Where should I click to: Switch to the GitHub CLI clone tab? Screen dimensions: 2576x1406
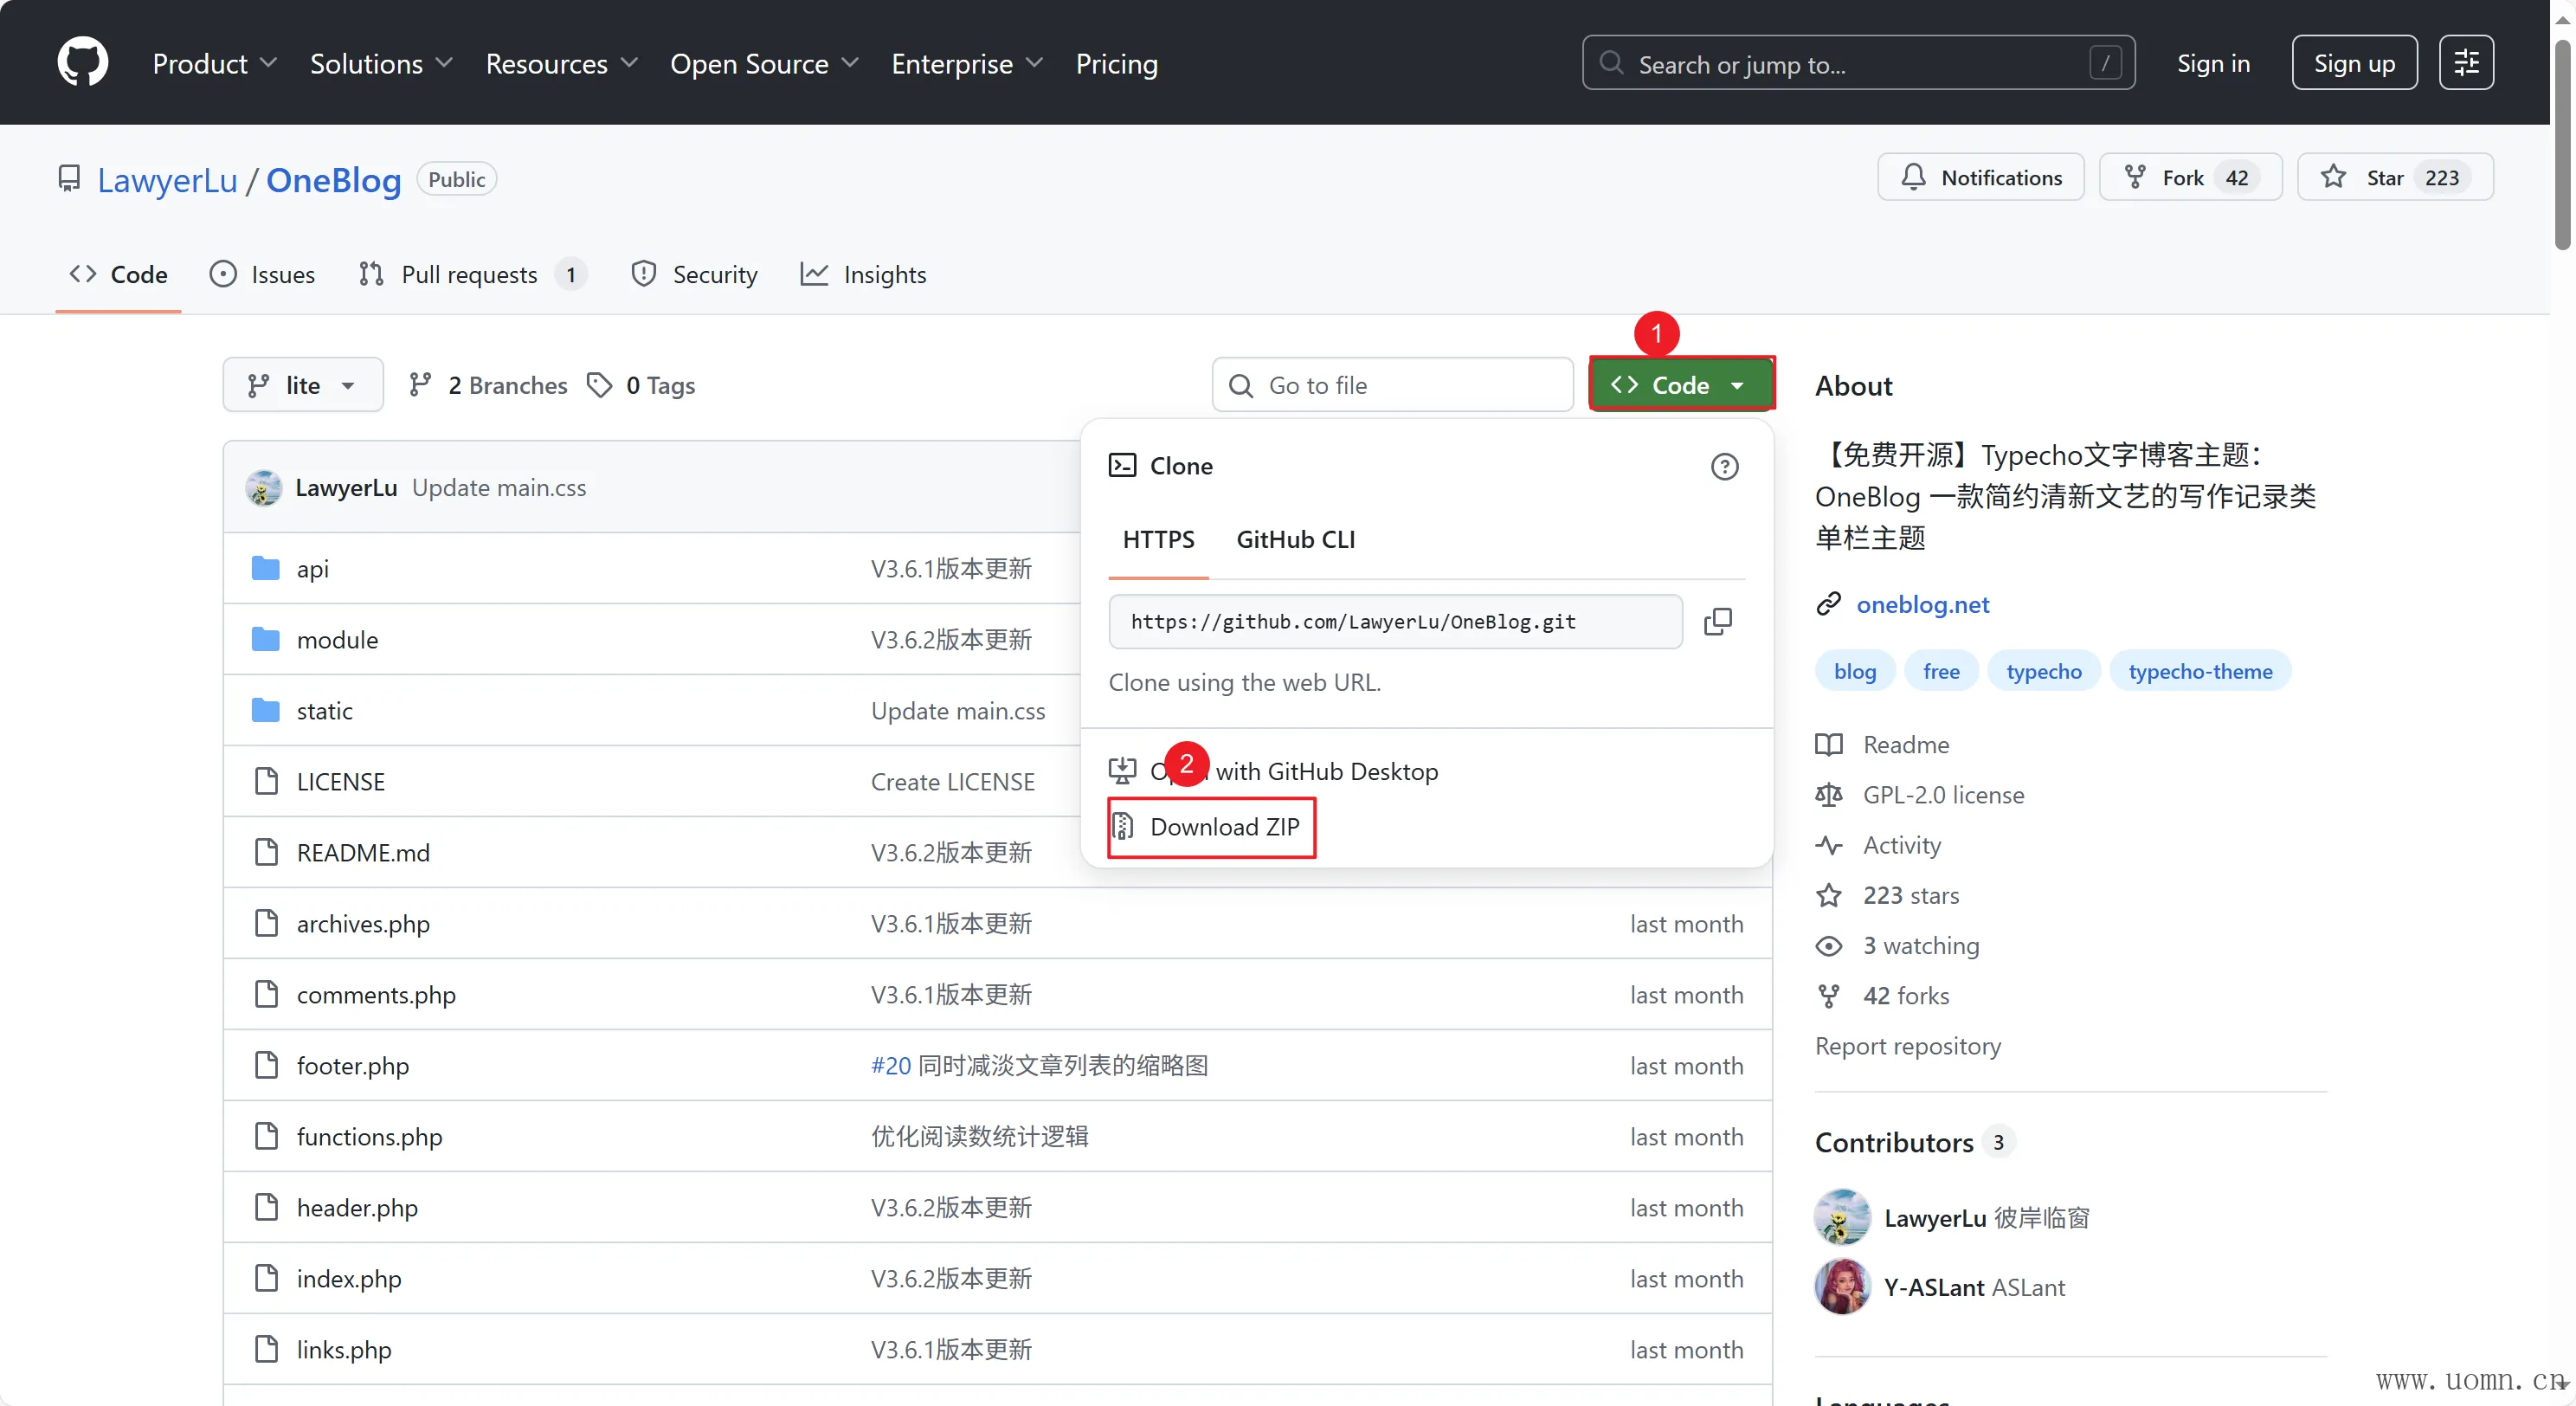point(1295,539)
